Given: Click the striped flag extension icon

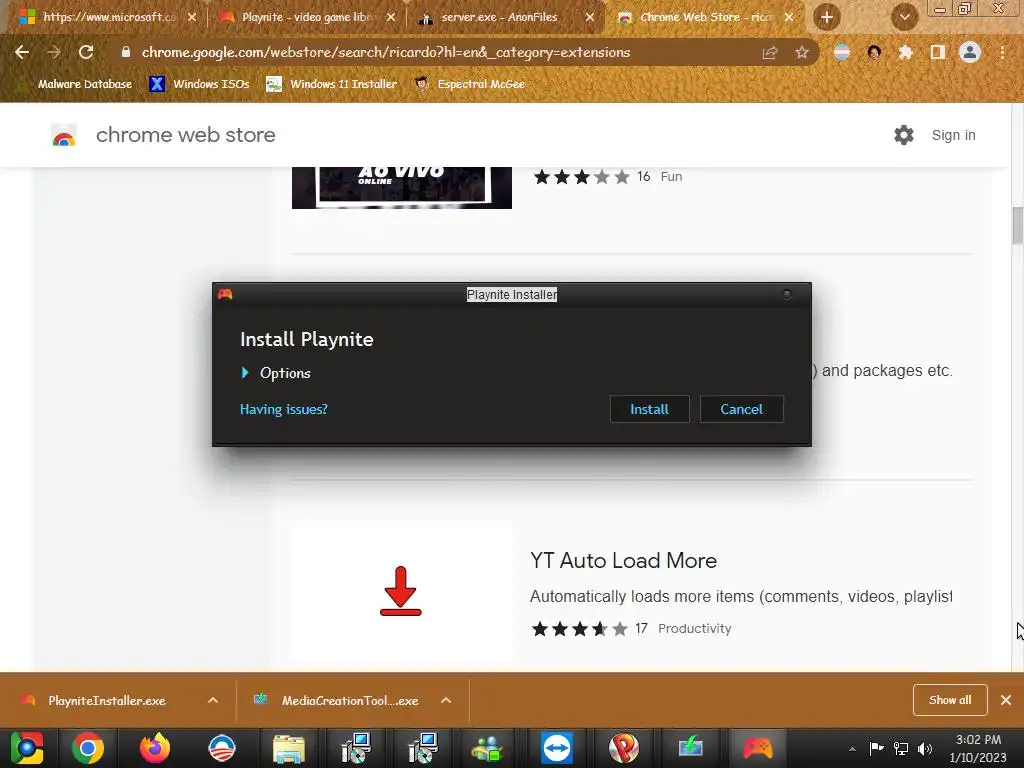Looking at the screenshot, I should click(842, 52).
